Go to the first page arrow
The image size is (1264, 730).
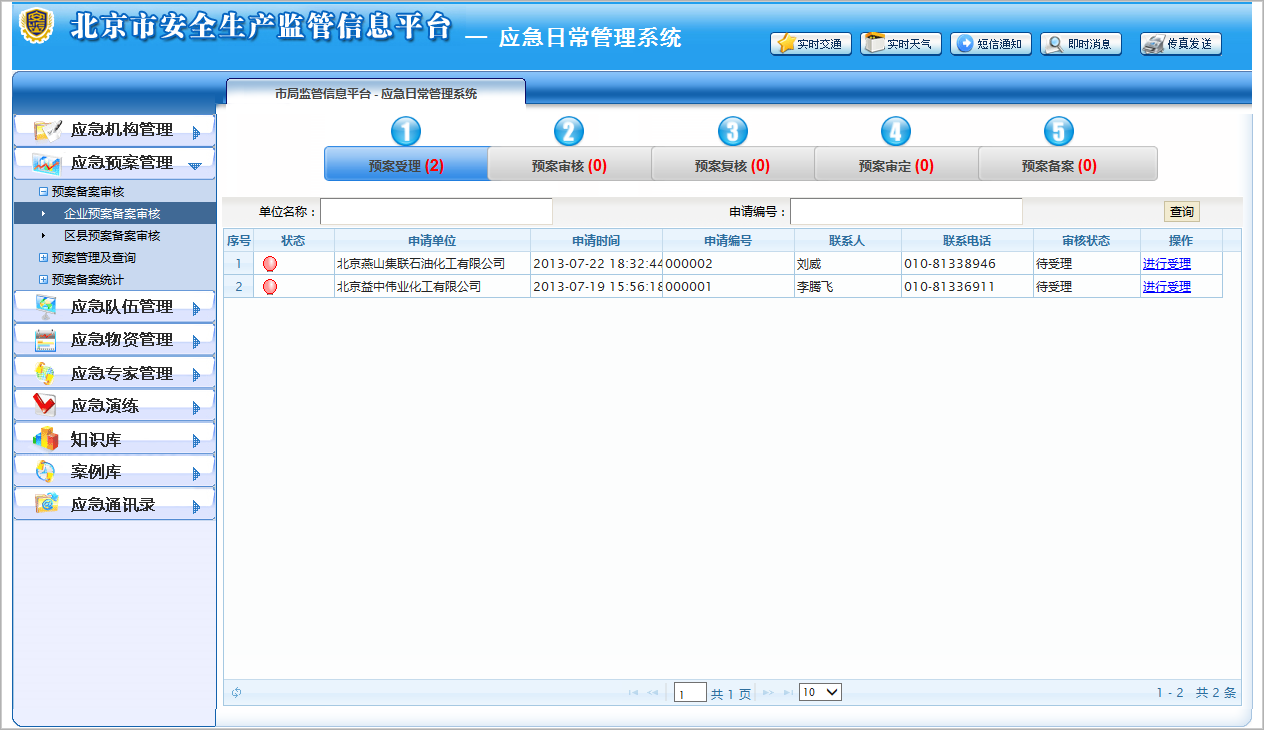pos(633,692)
